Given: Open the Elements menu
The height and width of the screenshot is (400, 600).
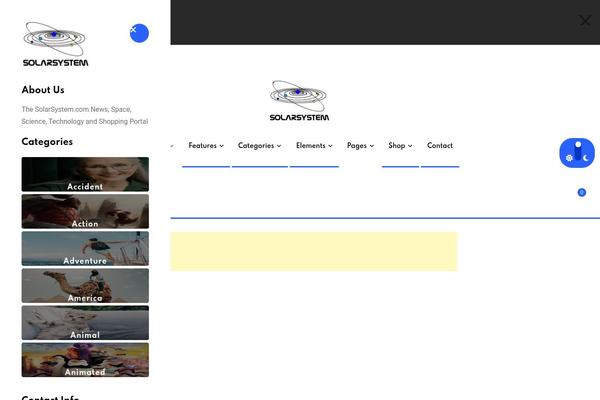Looking at the screenshot, I should [314, 146].
